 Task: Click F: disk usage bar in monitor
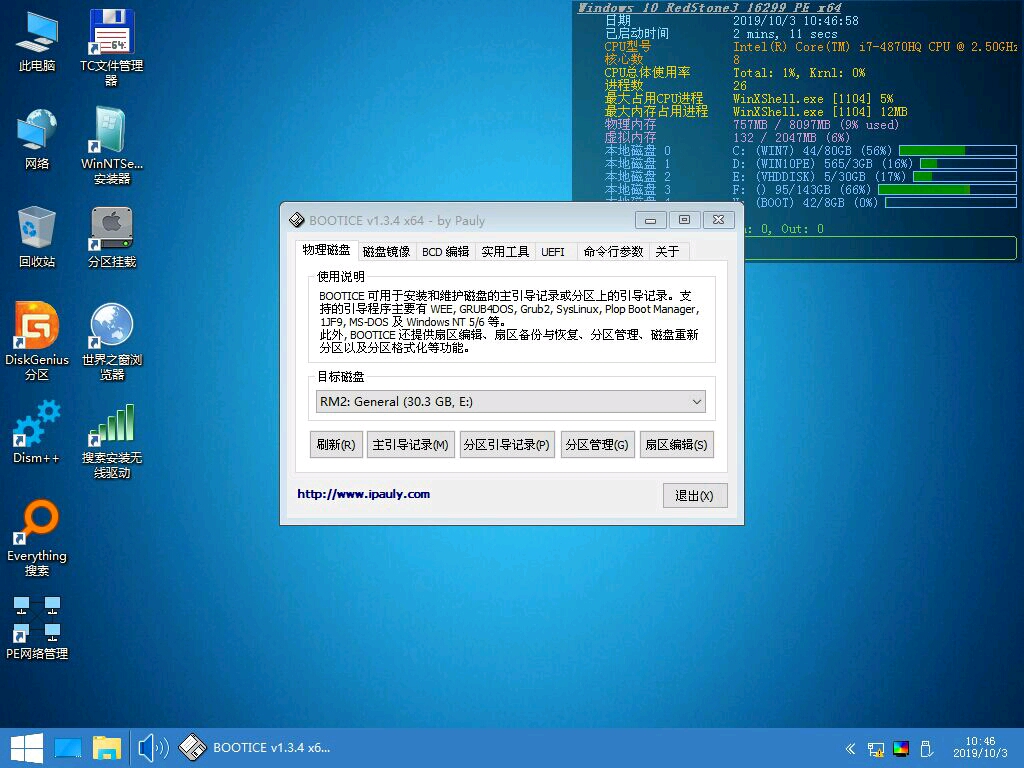click(x=947, y=189)
